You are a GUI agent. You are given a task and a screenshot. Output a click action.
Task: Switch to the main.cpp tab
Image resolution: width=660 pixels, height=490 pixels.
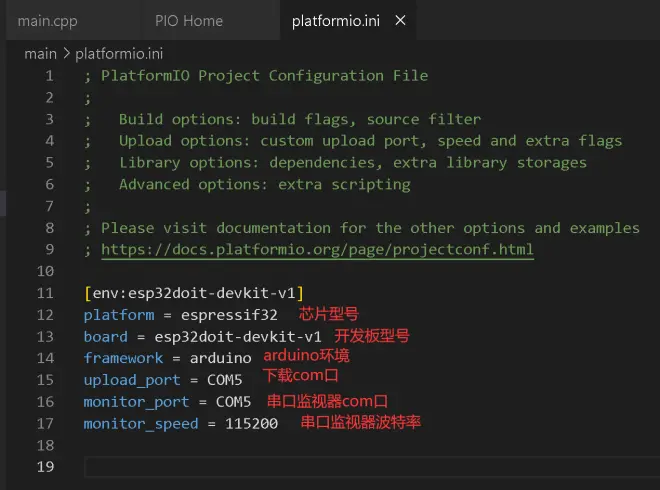coord(48,21)
